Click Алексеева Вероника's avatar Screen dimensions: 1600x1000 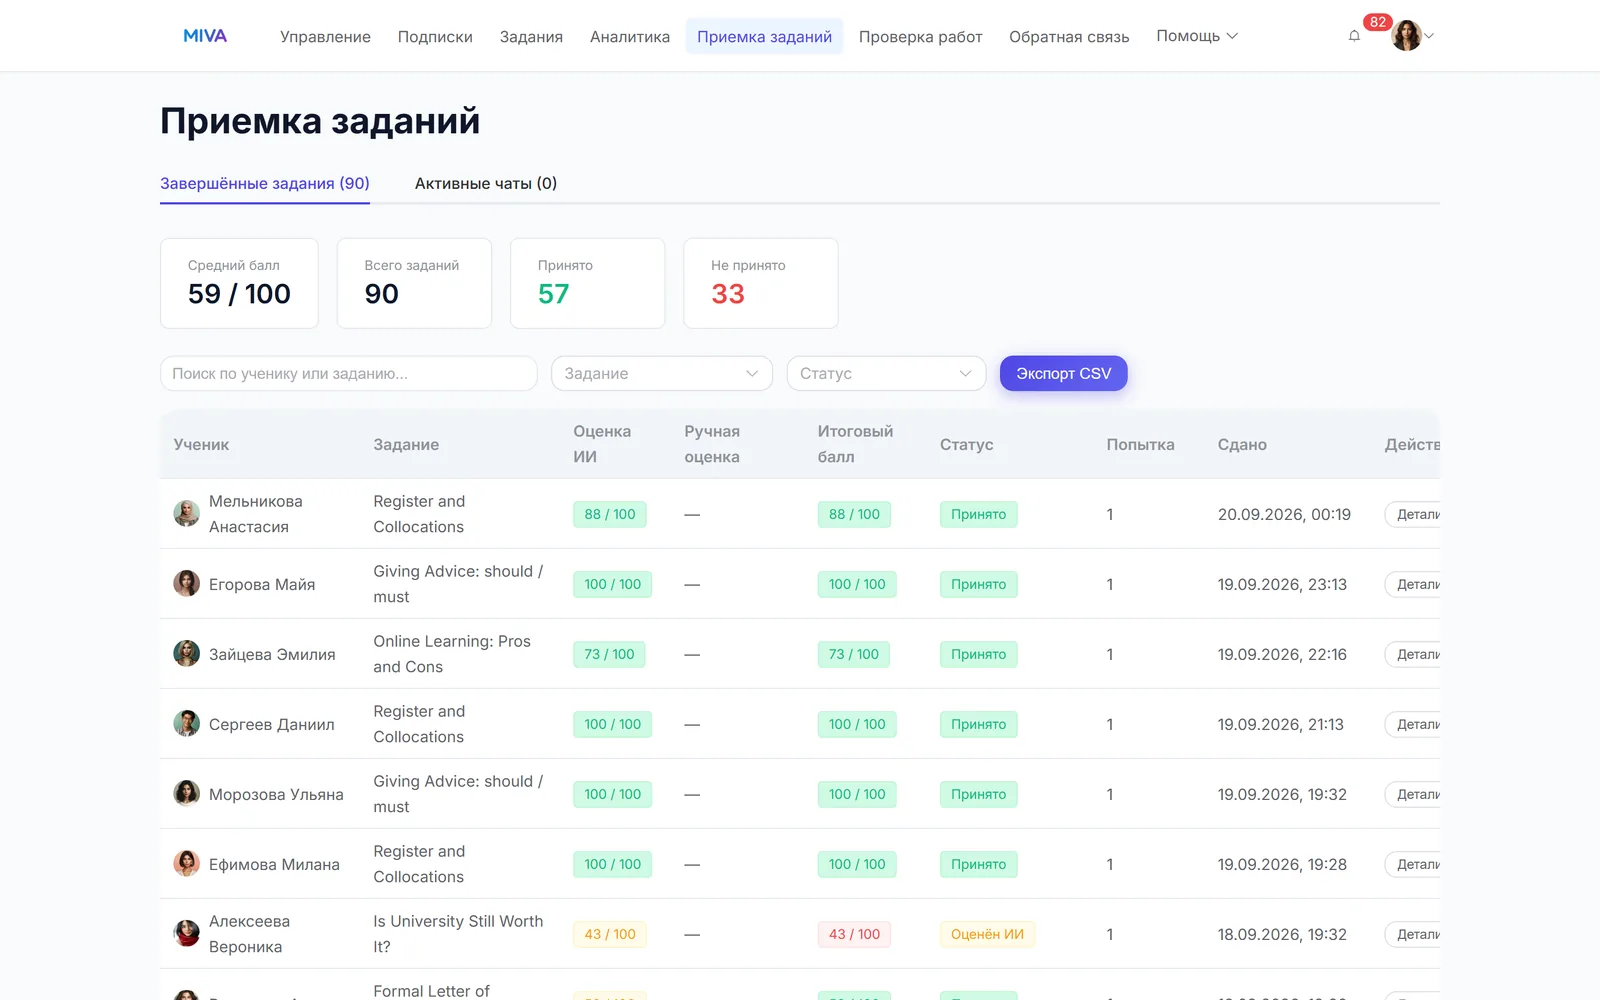pyautogui.click(x=186, y=934)
